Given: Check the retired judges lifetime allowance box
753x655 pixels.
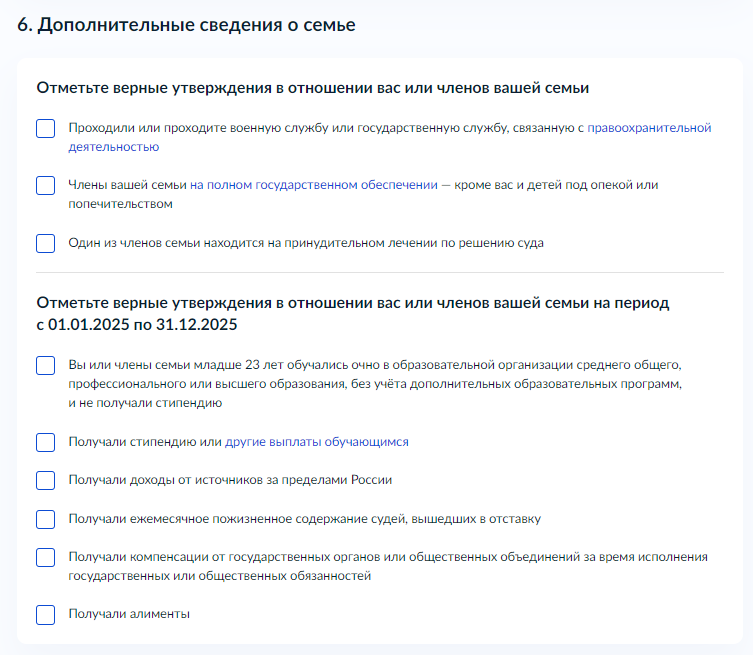Looking at the screenshot, I should (45, 519).
